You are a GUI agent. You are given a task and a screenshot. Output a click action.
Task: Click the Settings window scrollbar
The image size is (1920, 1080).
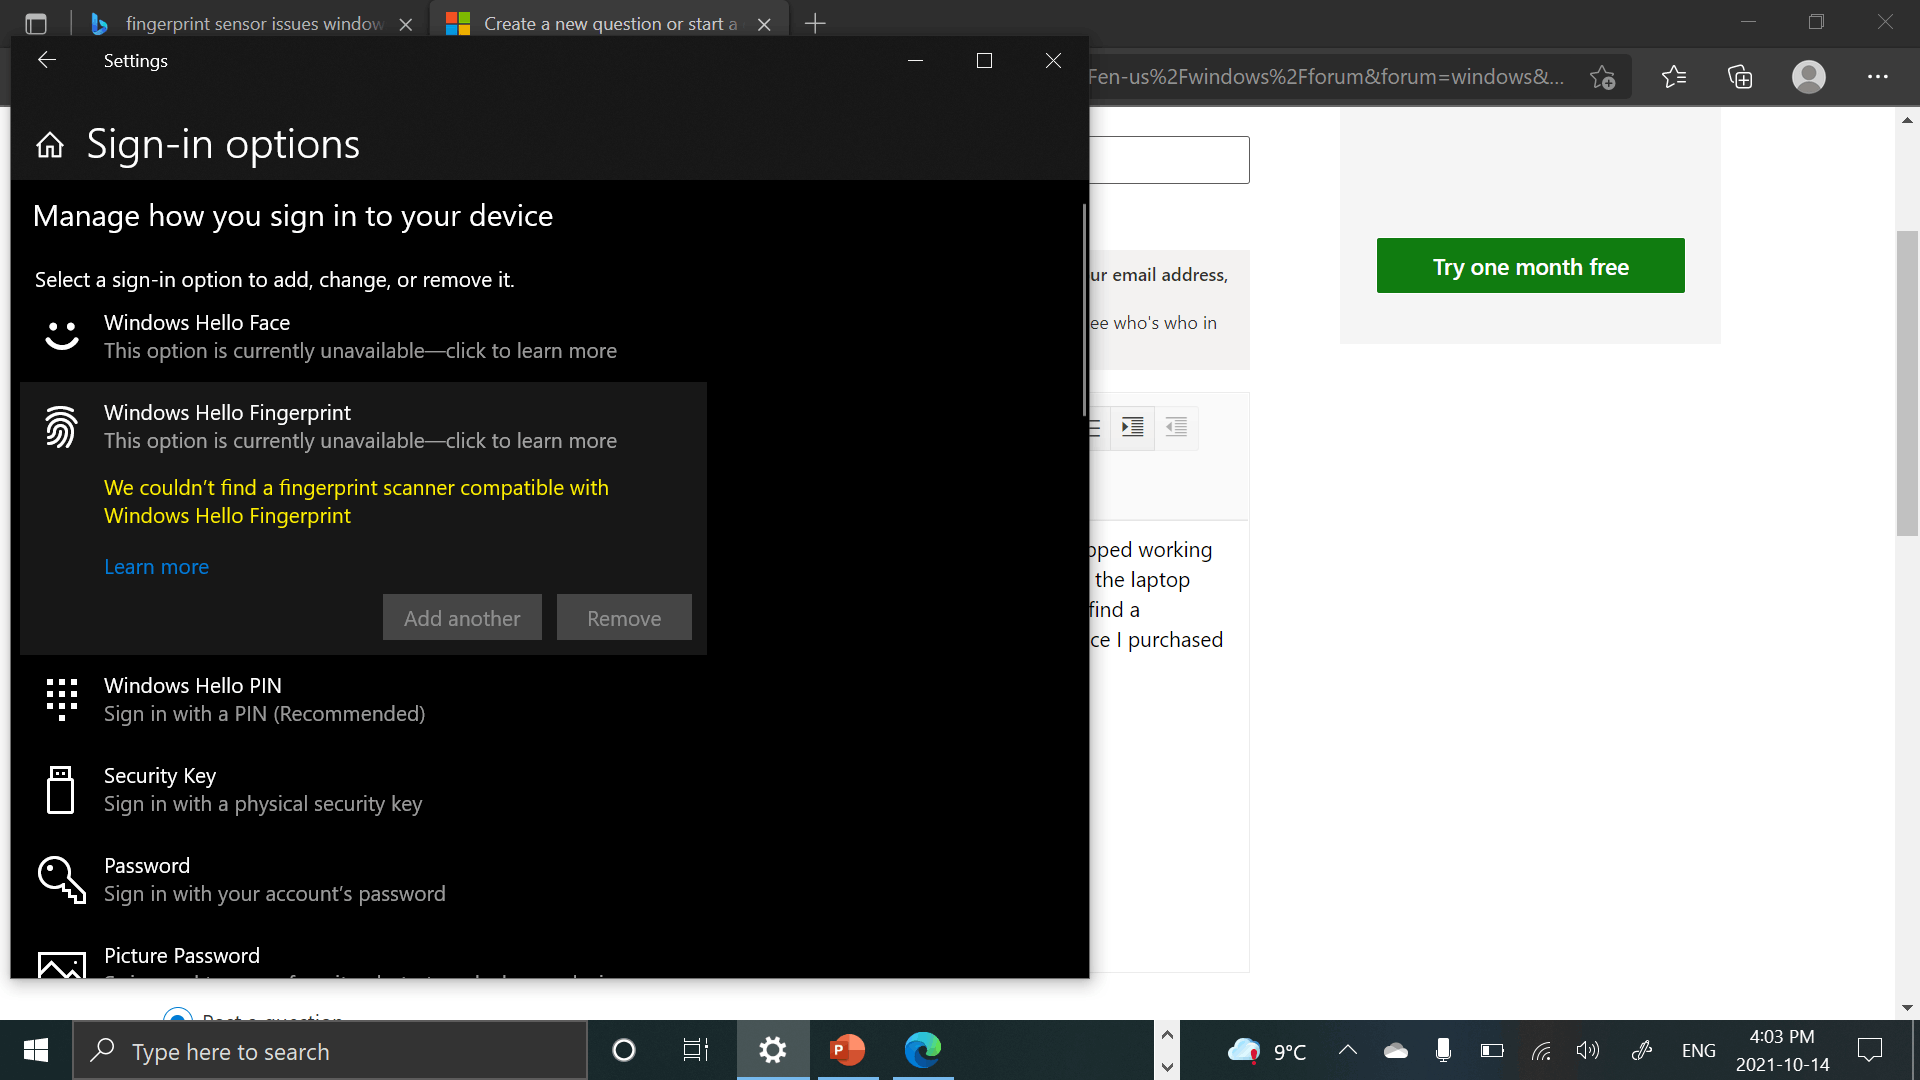[x=1084, y=310]
